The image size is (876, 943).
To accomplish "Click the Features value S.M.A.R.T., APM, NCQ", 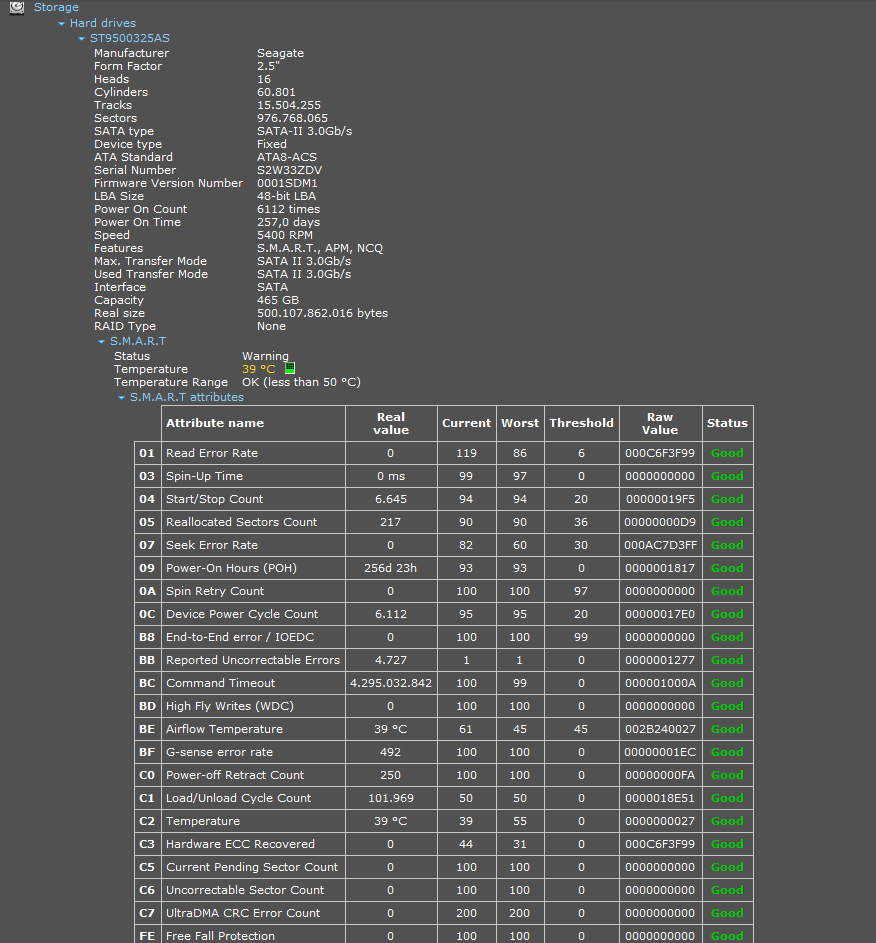I will (x=320, y=248).
